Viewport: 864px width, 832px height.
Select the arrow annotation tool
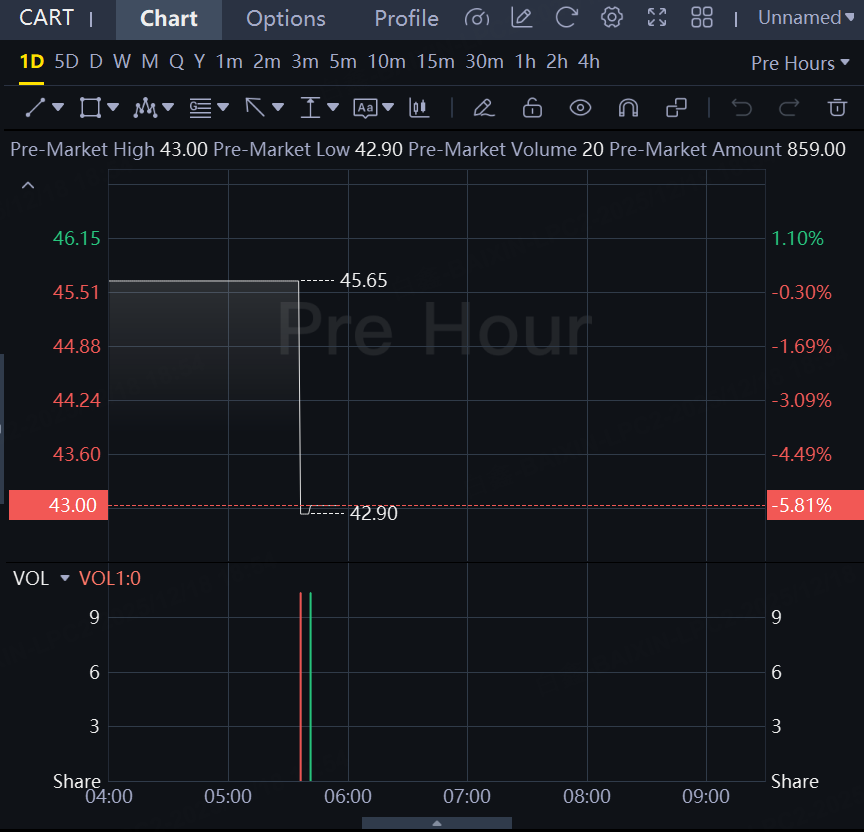point(255,107)
